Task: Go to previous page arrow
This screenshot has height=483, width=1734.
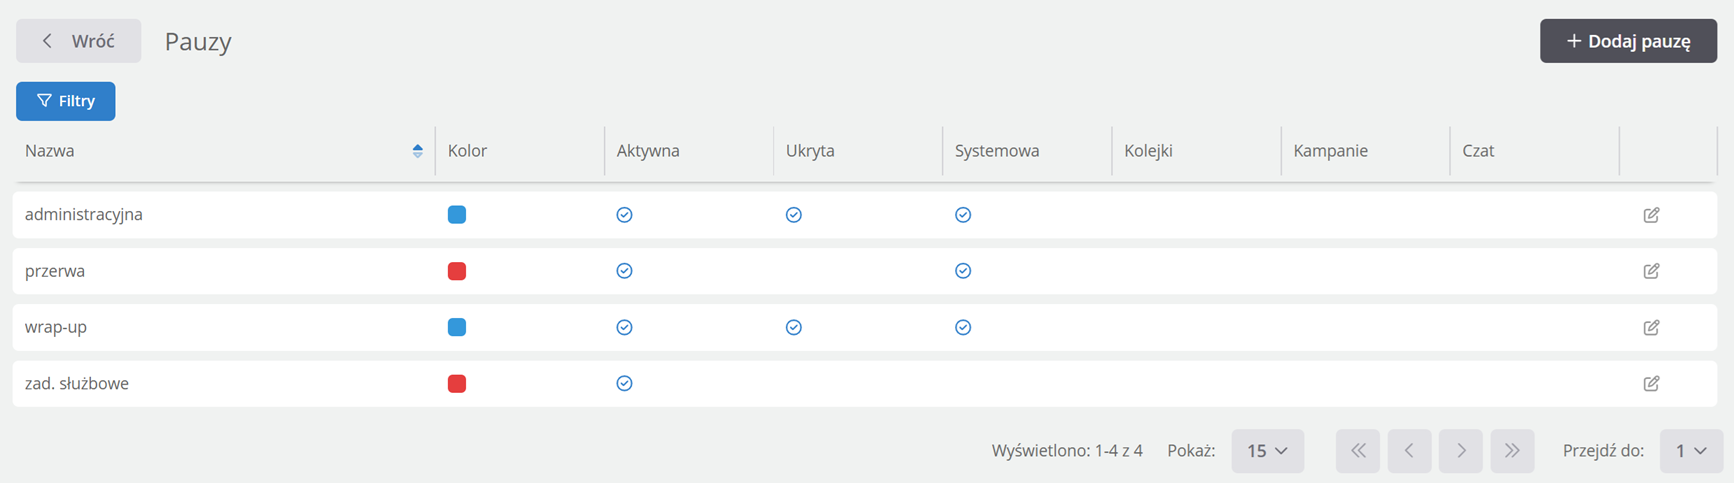Action: [1409, 451]
